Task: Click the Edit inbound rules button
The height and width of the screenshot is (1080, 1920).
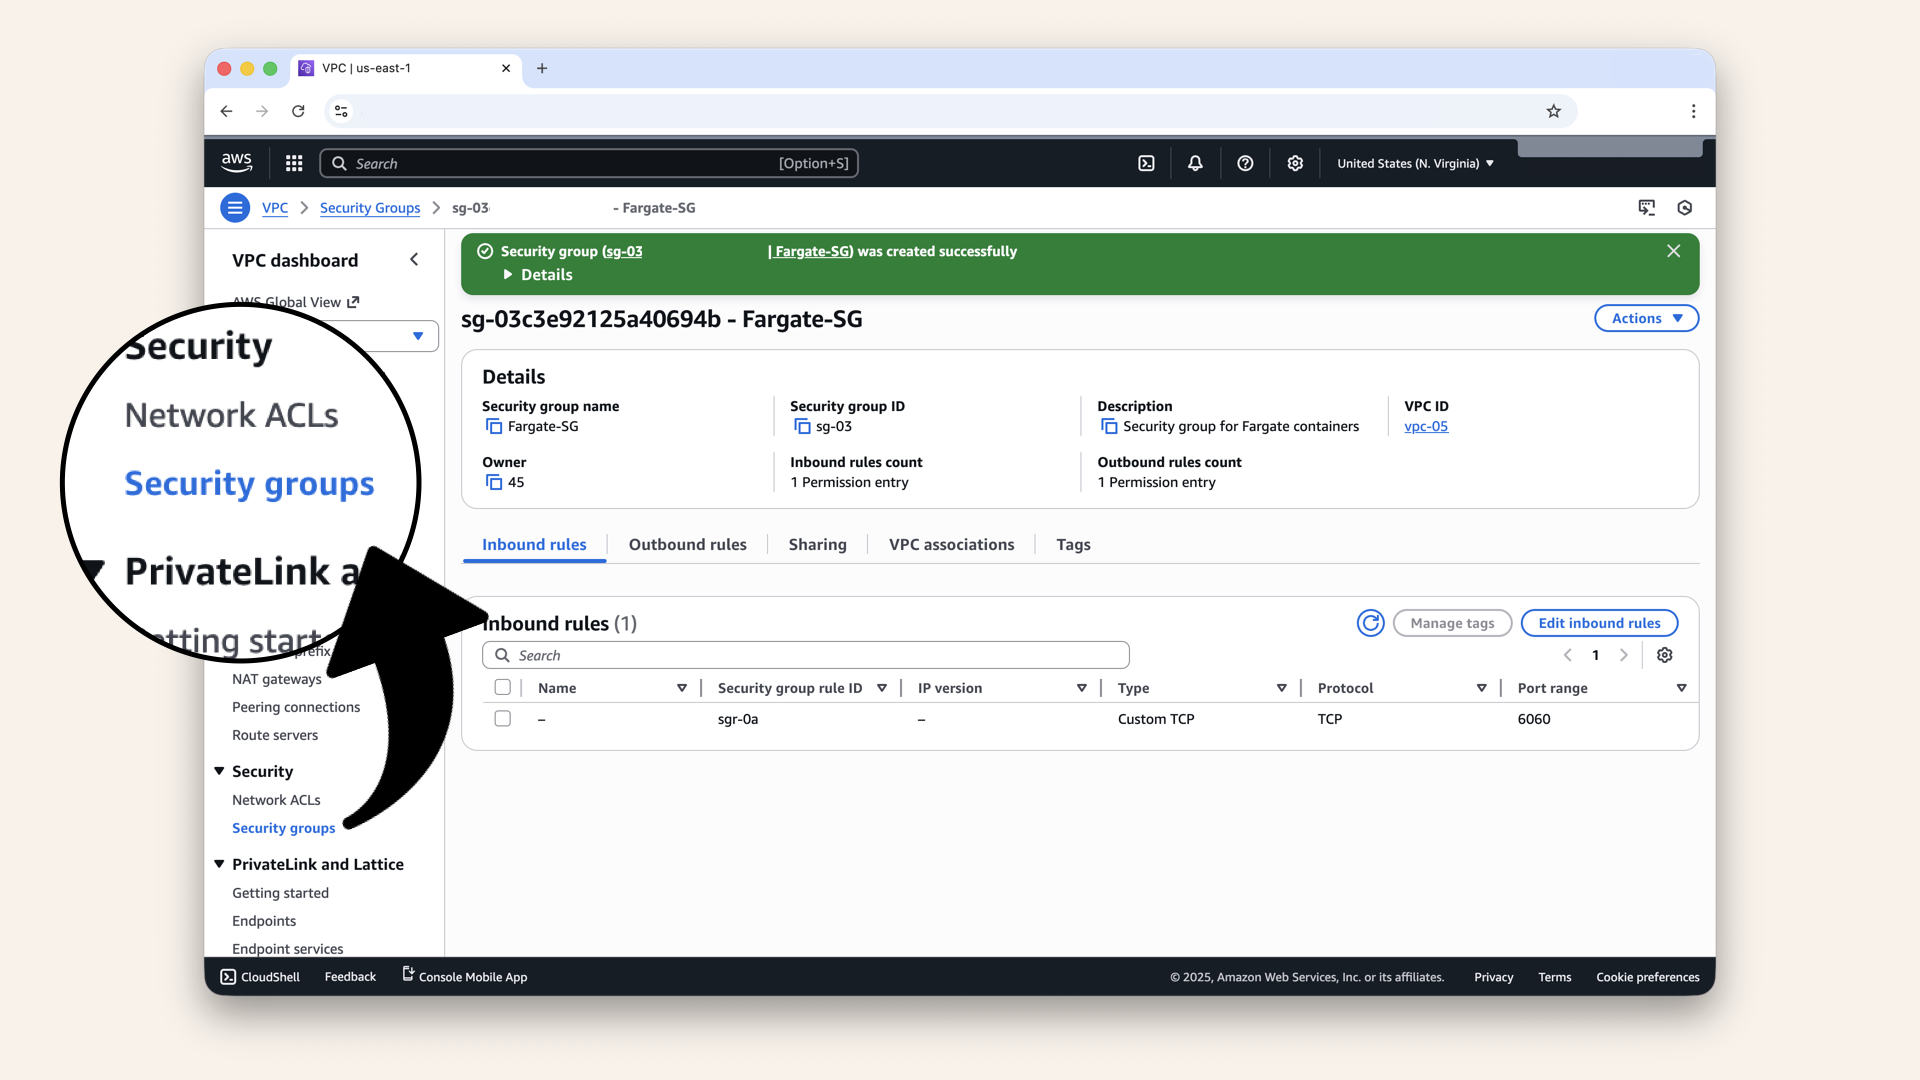Action: [1598, 623]
